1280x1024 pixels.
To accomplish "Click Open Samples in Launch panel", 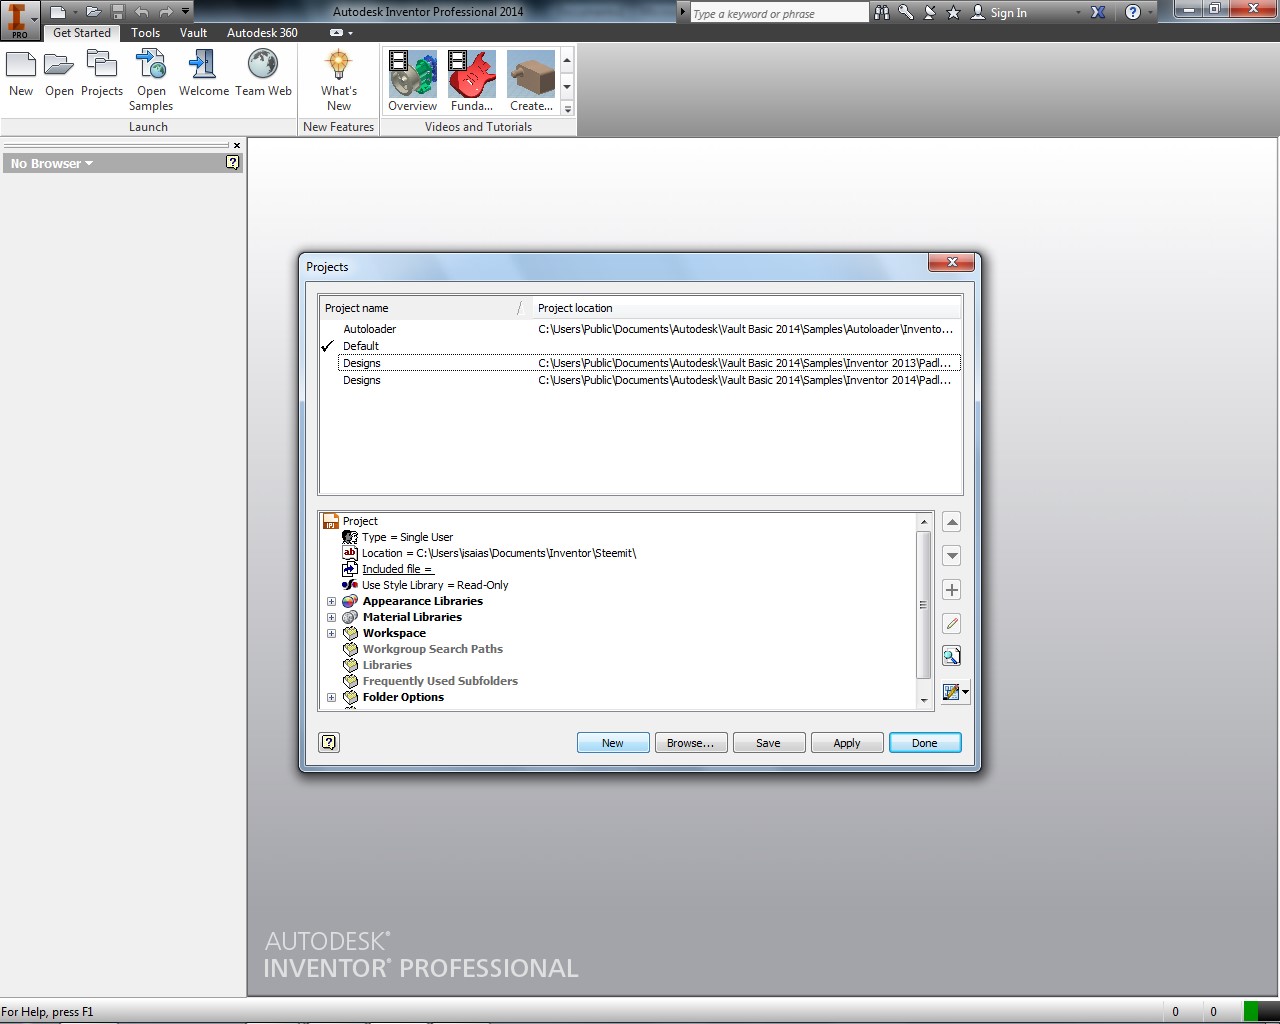I will pyautogui.click(x=151, y=80).
